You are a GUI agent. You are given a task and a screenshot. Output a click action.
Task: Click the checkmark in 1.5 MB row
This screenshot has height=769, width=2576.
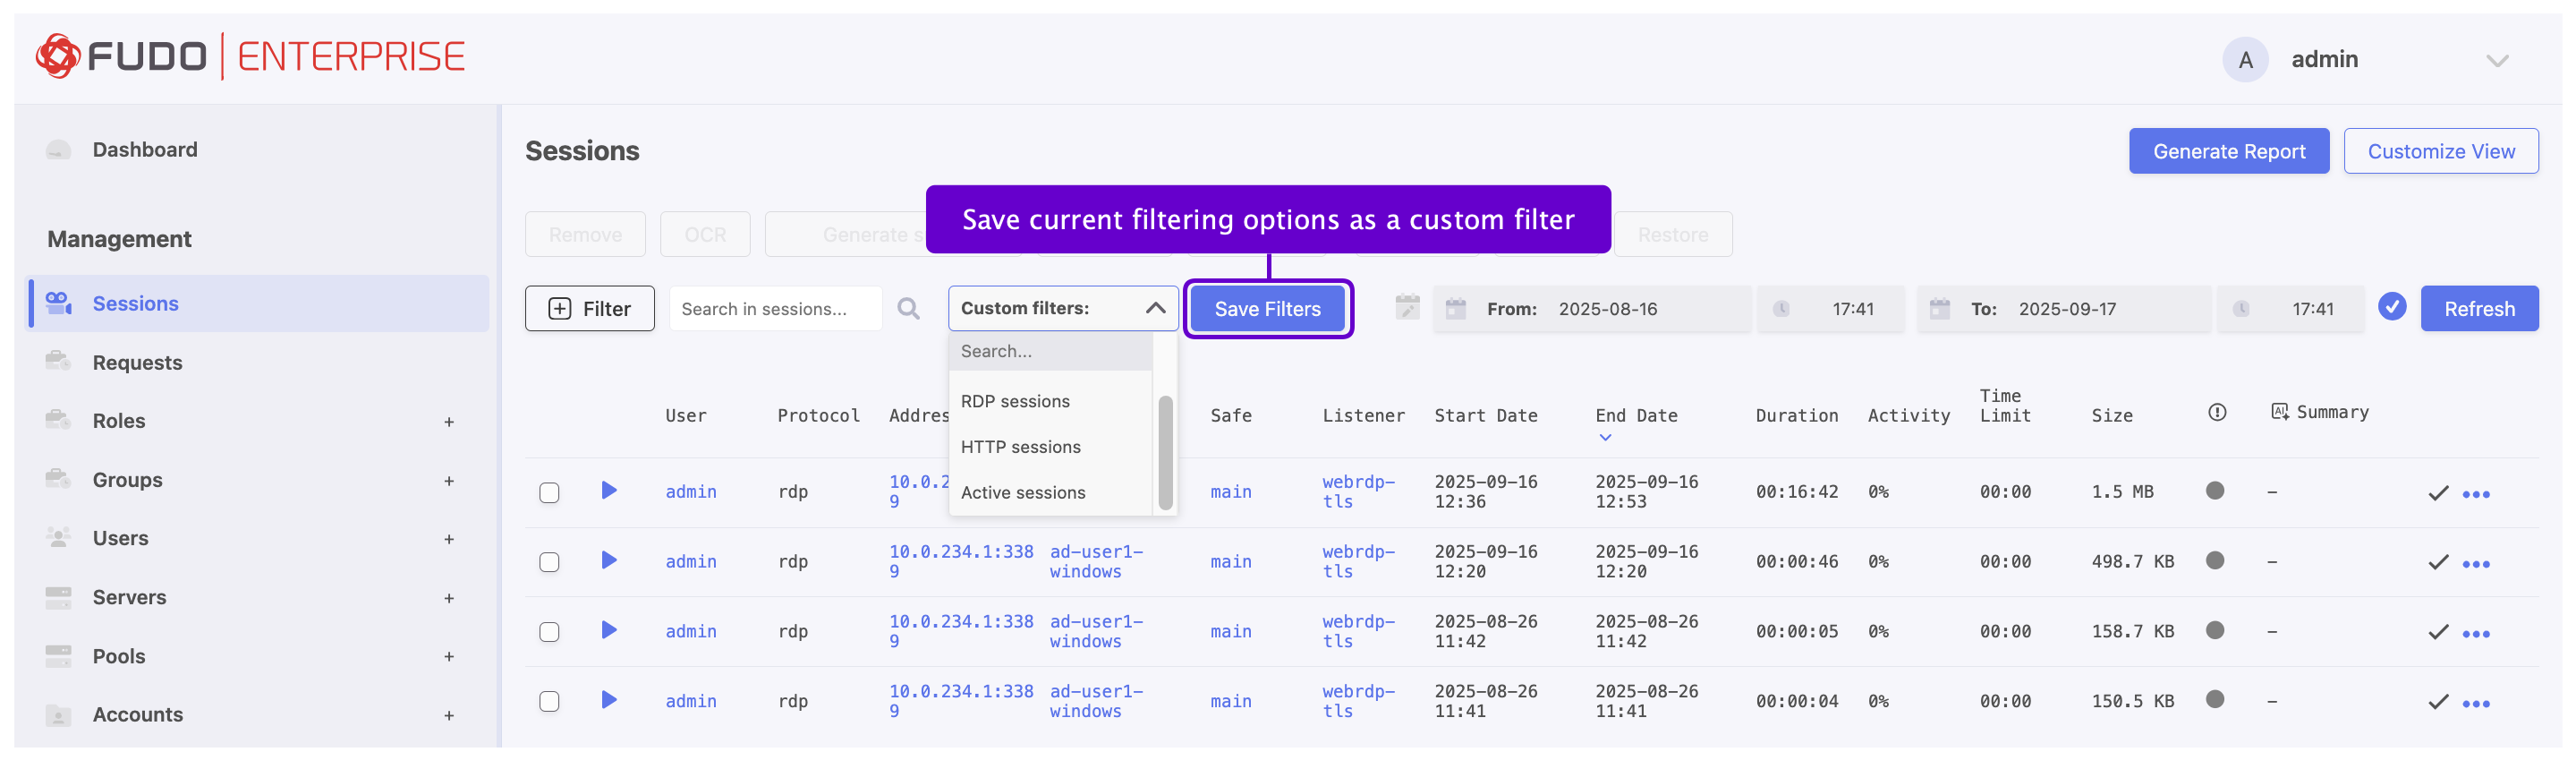click(x=2438, y=492)
